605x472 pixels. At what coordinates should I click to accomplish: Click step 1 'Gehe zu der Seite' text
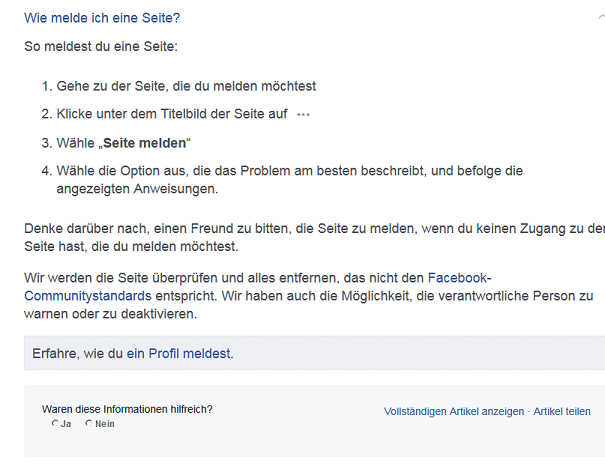(186, 86)
